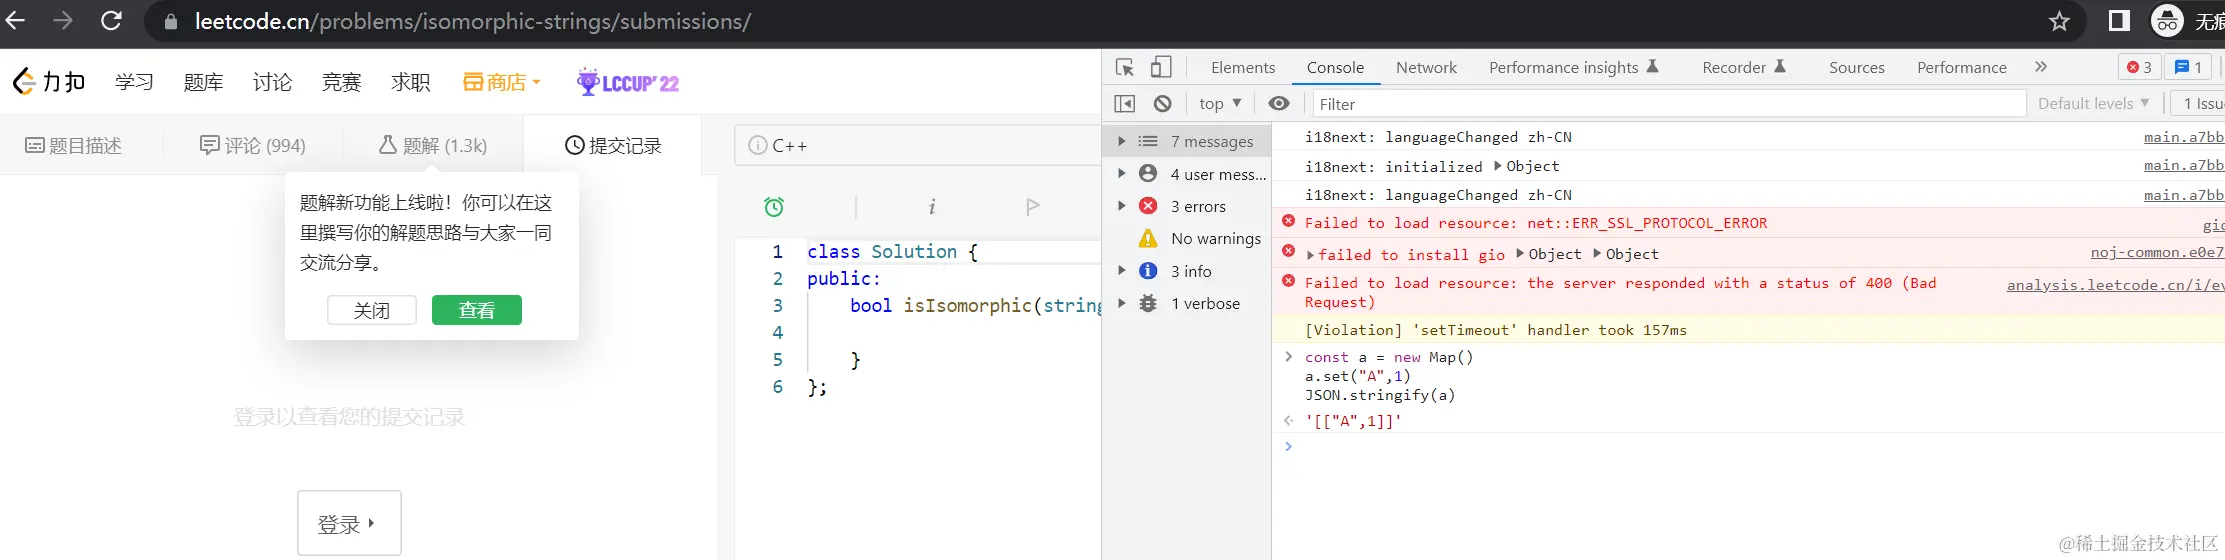
Task: Activate the DevTools inspect element picker
Action: point(1125,67)
